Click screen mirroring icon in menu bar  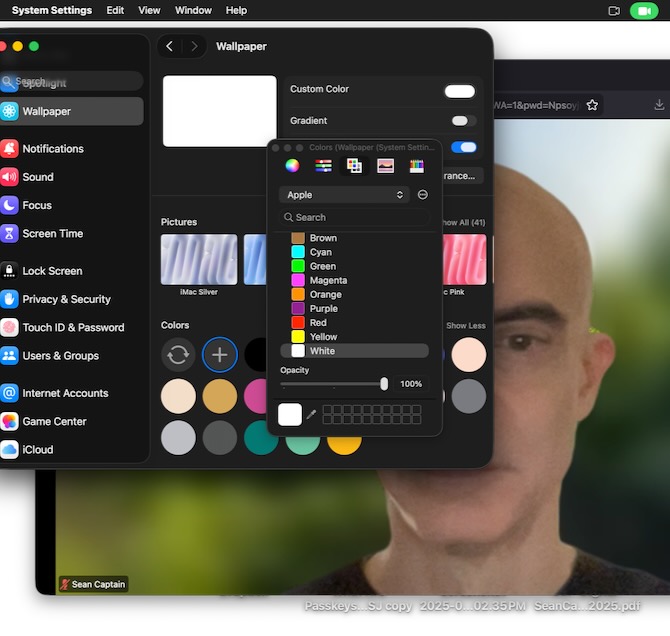[614, 11]
